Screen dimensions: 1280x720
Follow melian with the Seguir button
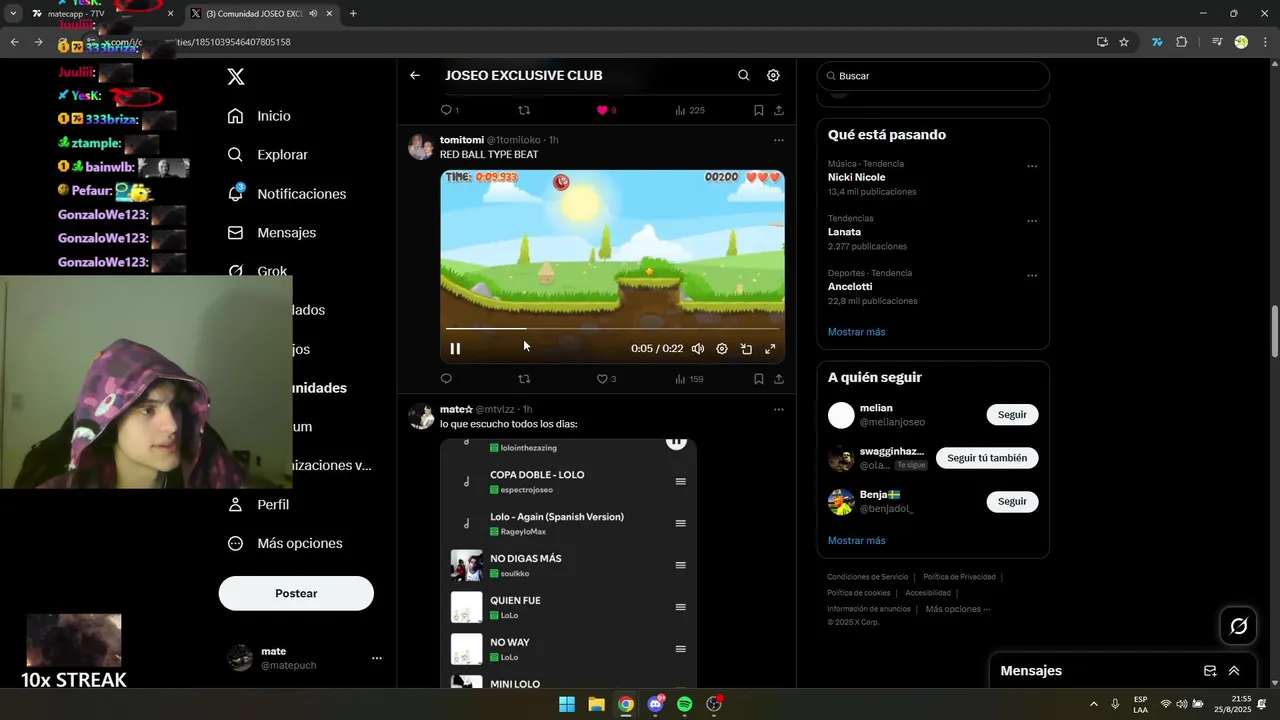coord(1012,415)
